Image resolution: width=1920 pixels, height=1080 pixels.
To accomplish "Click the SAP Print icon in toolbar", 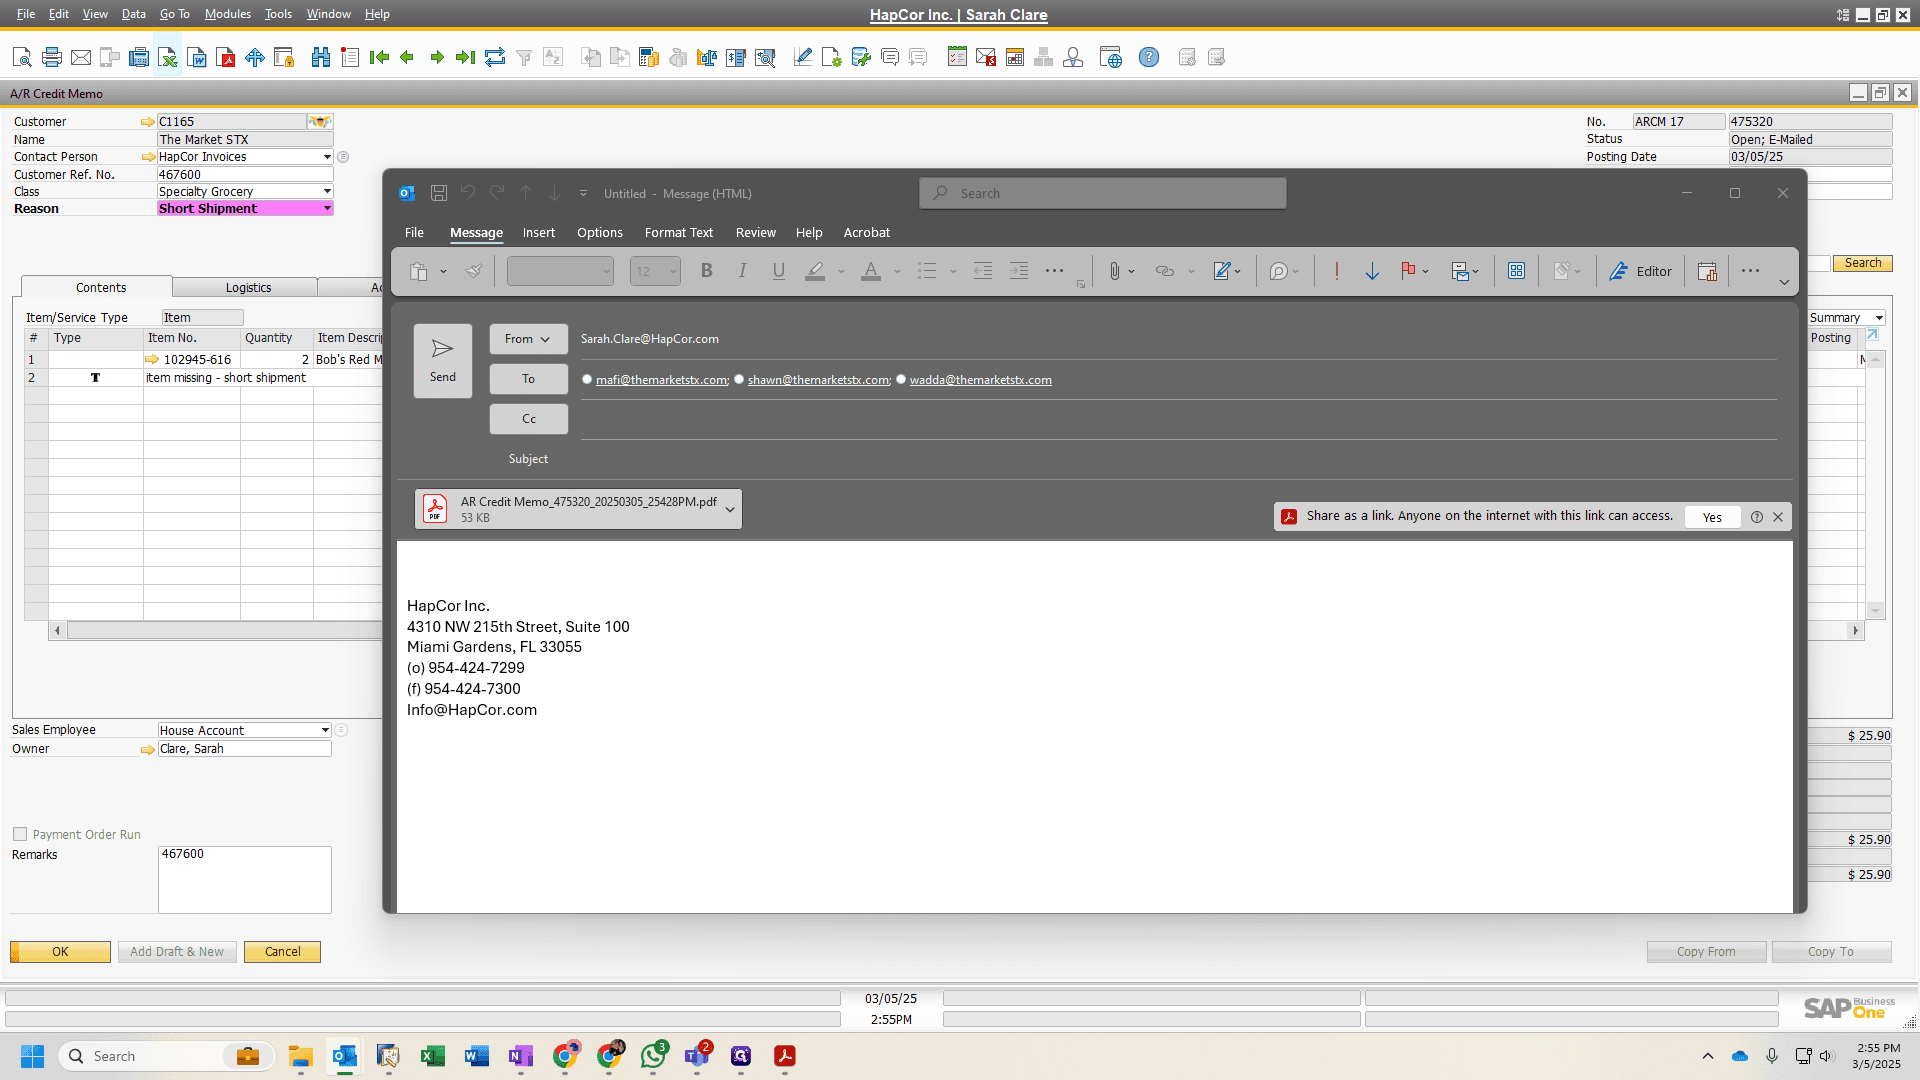I will pos(52,57).
